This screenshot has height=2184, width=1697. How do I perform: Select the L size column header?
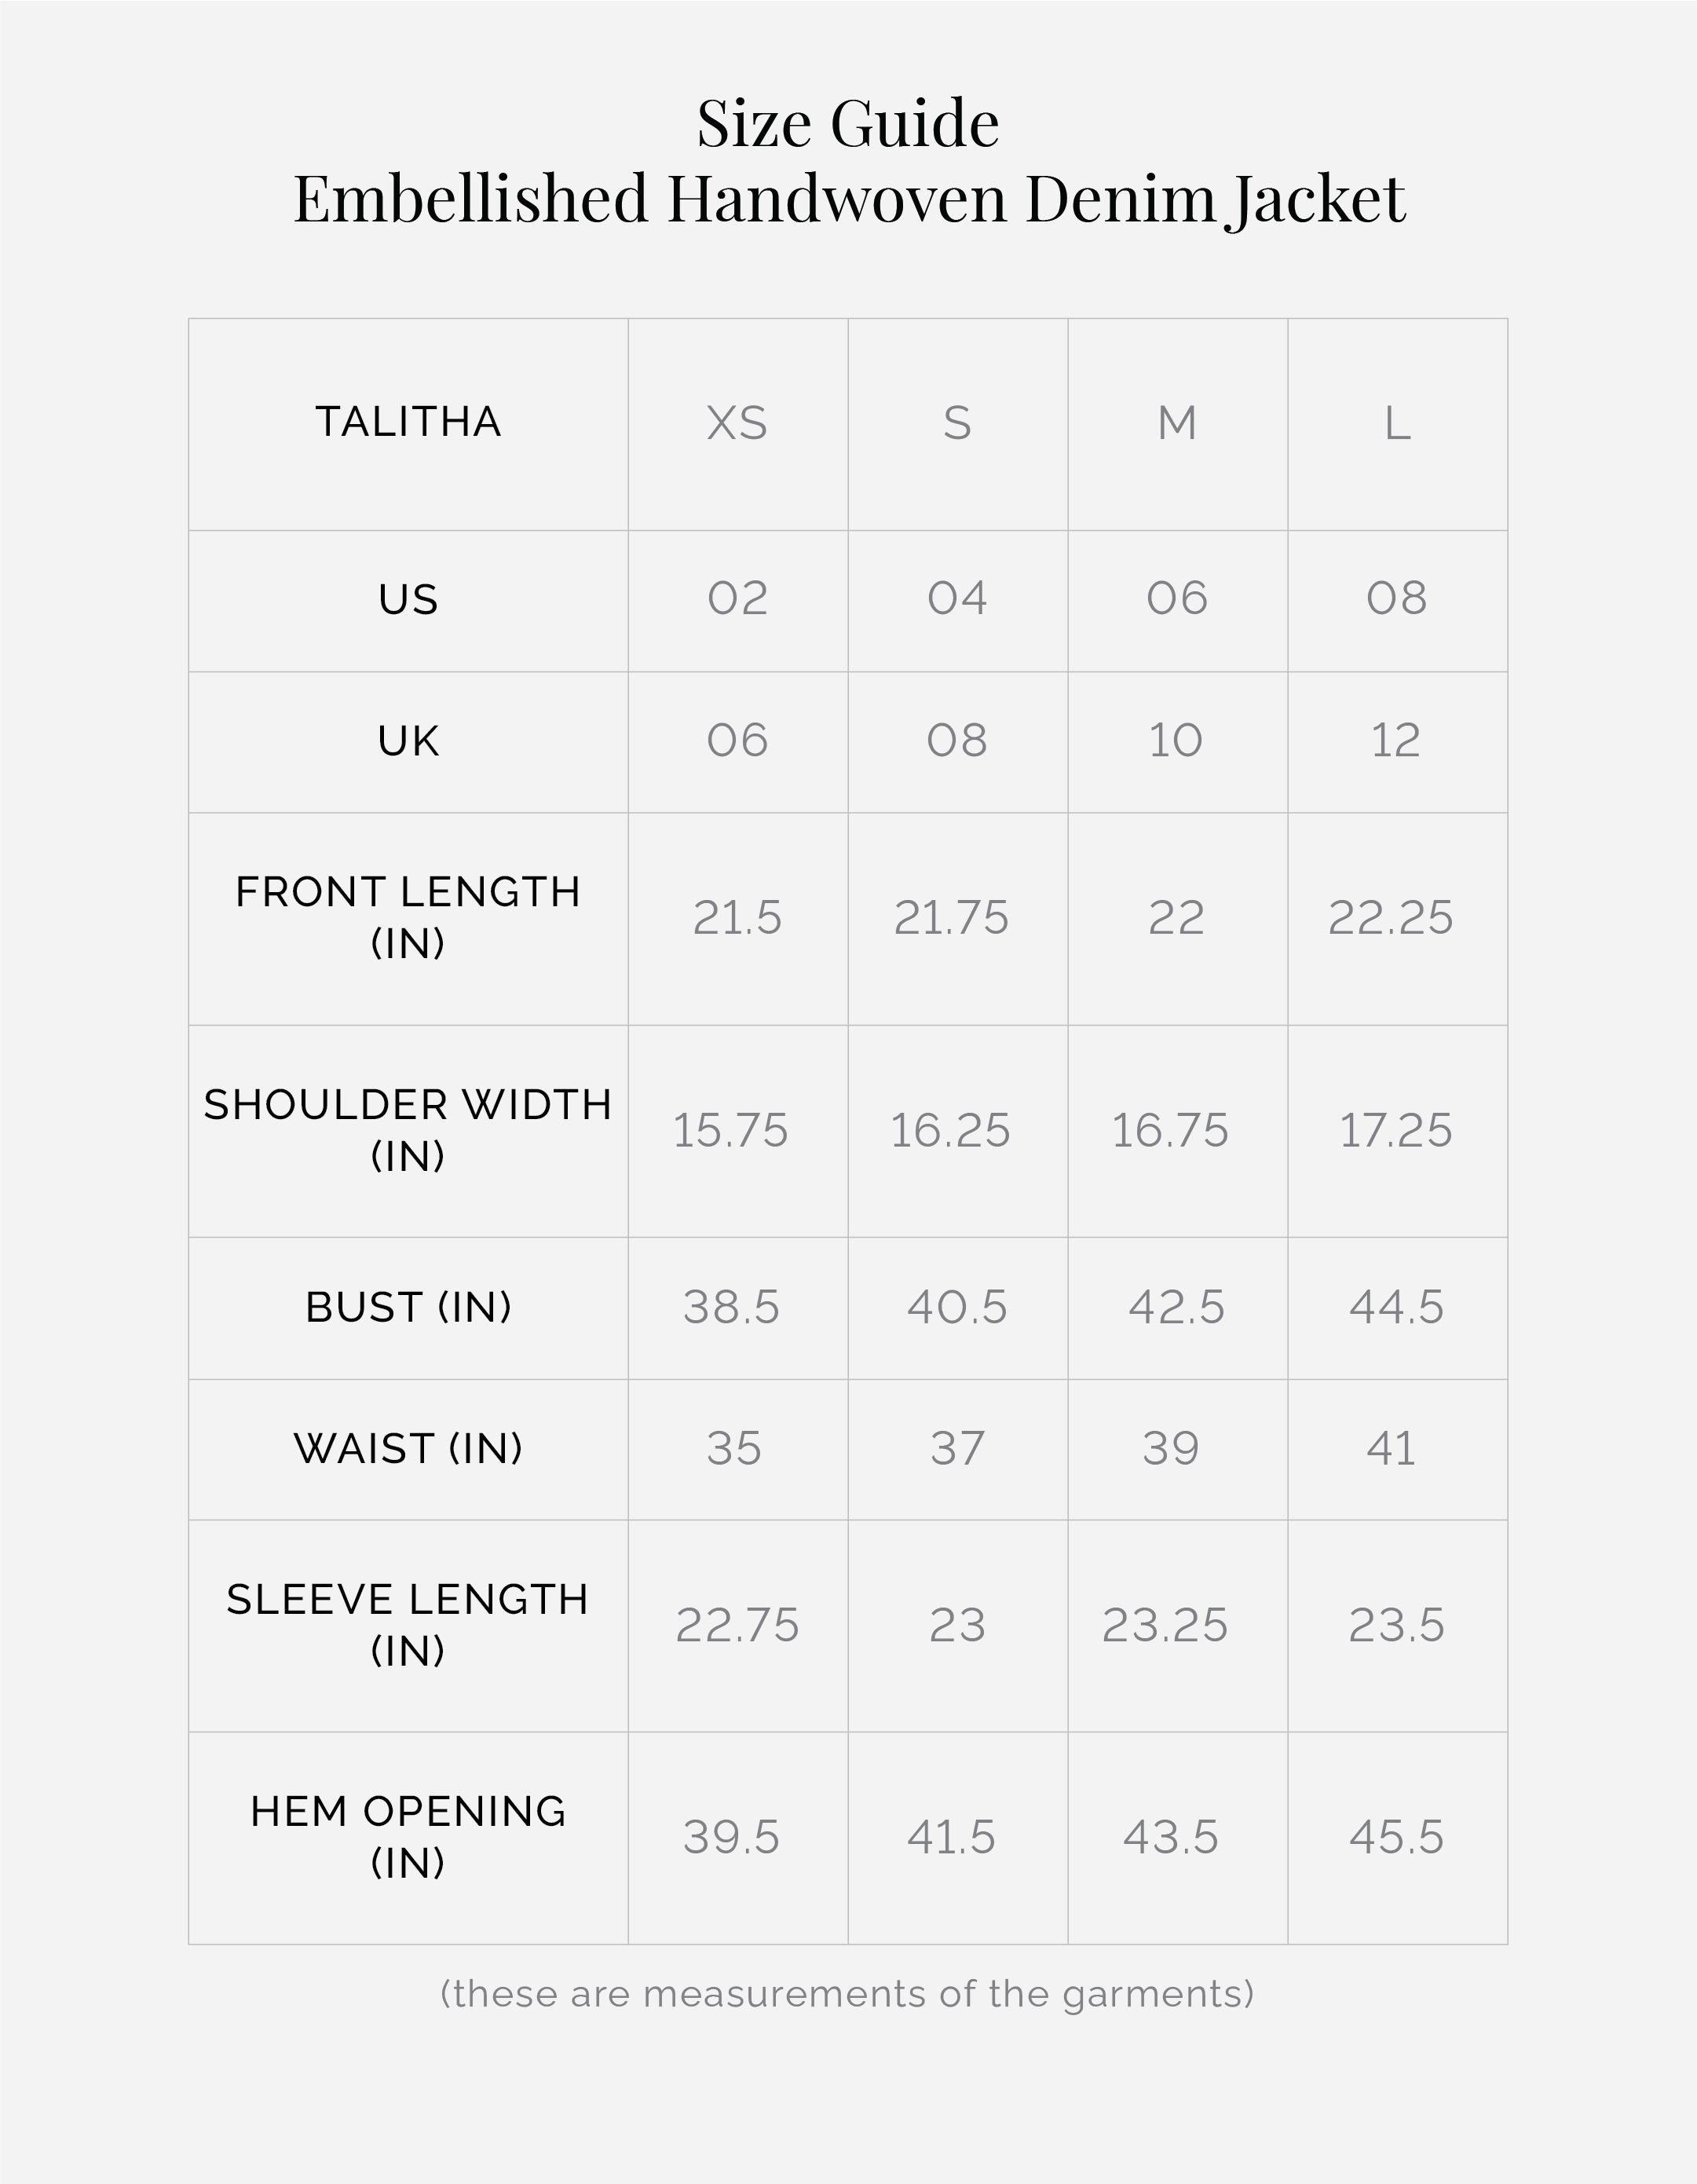[1397, 423]
